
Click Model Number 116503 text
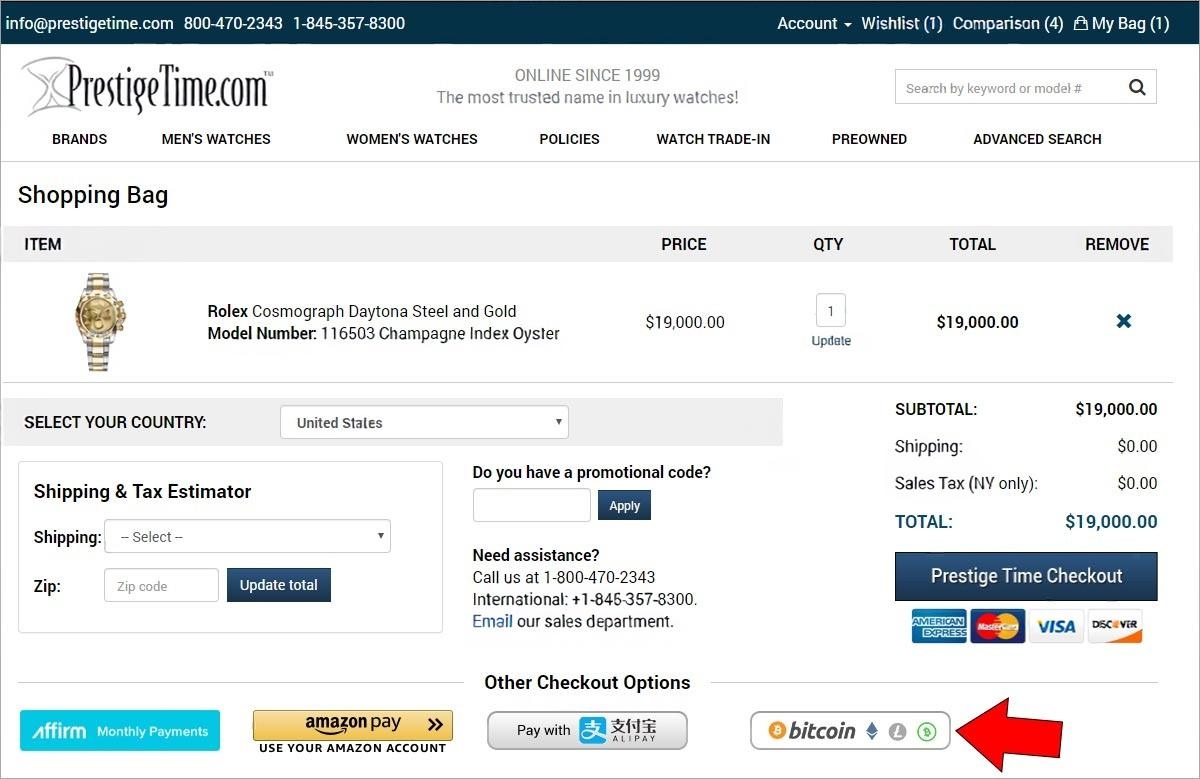click(383, 333)
